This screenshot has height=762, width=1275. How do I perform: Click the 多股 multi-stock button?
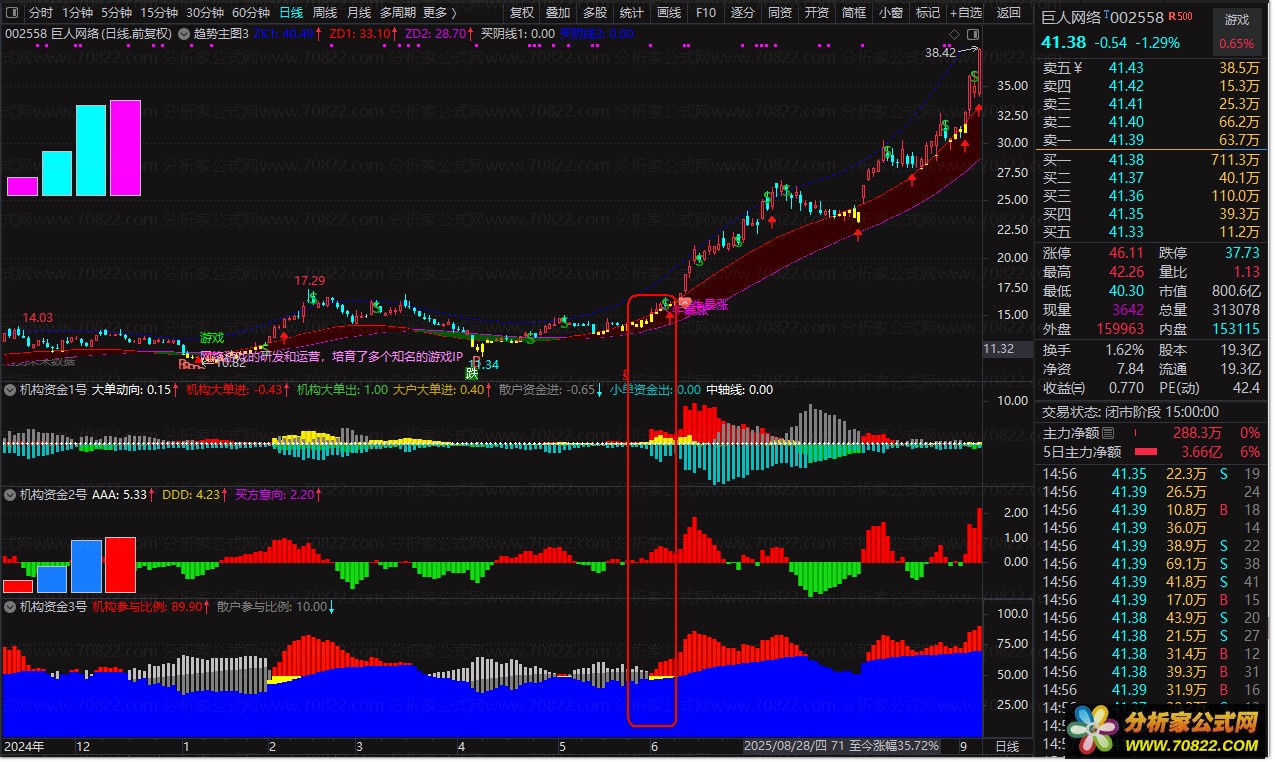595,13
